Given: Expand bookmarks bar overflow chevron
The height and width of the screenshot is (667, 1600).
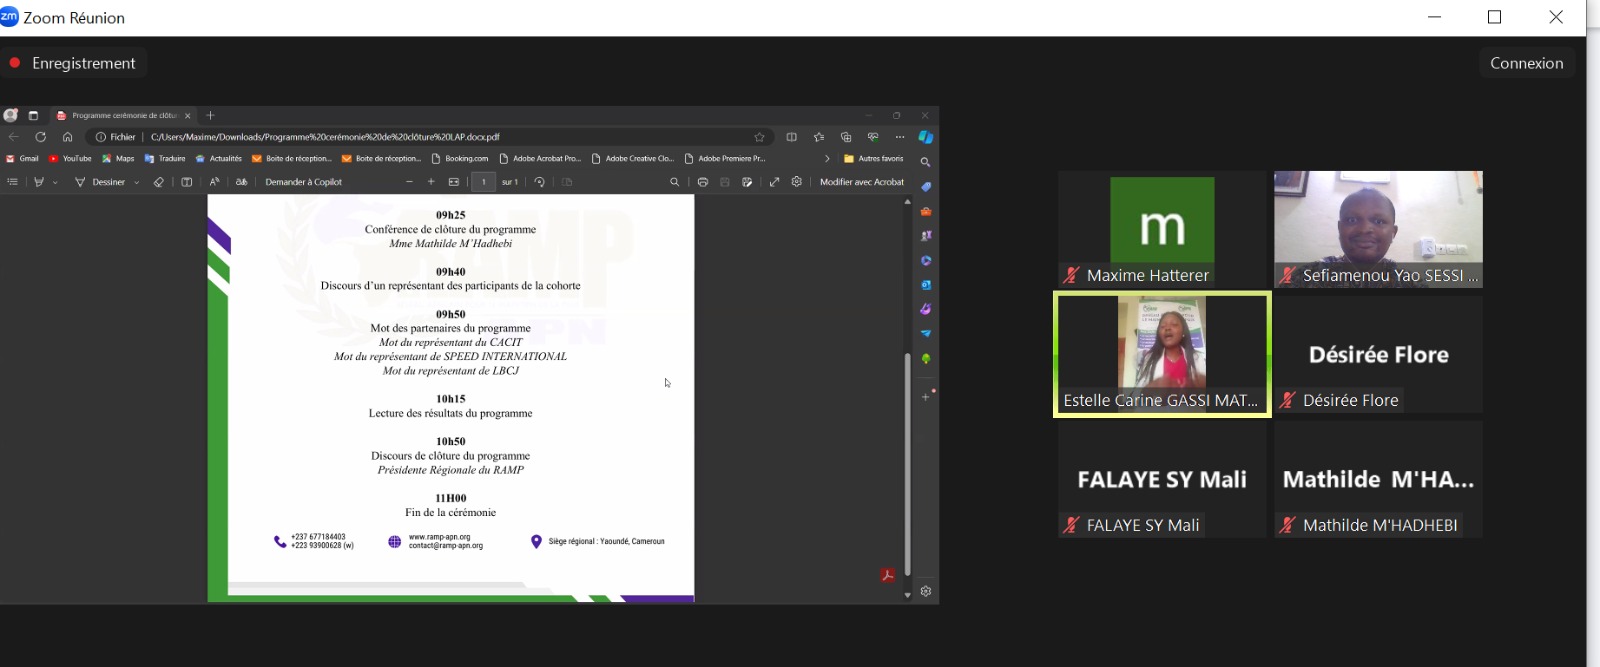Looking at the screenshot, I should (827, 159).
